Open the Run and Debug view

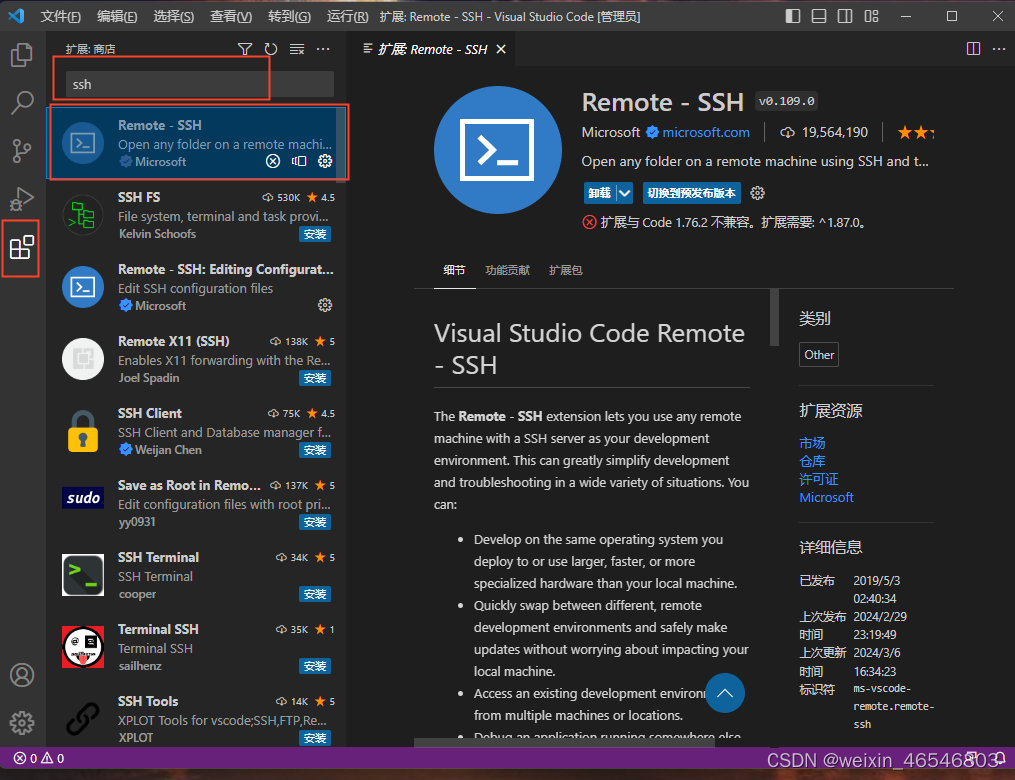tap(21, 199)
